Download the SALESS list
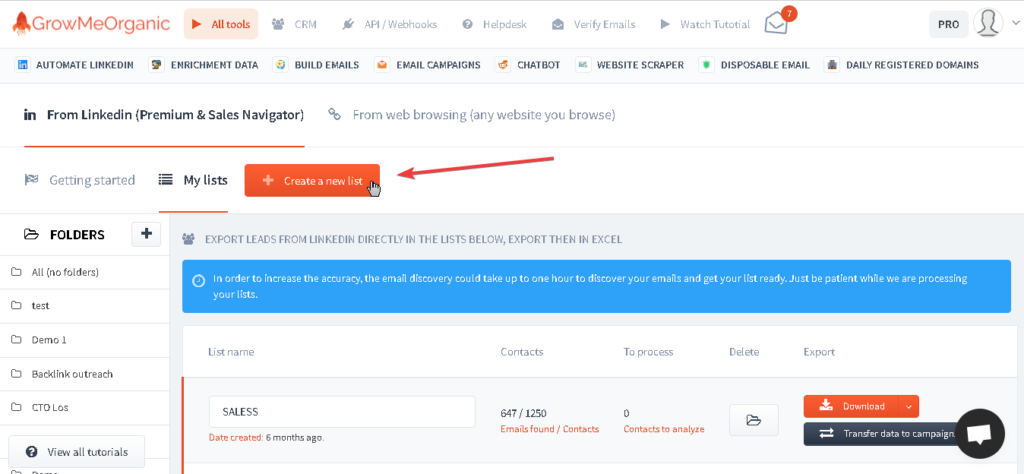Screen dimensions: 1024x474 851,406
